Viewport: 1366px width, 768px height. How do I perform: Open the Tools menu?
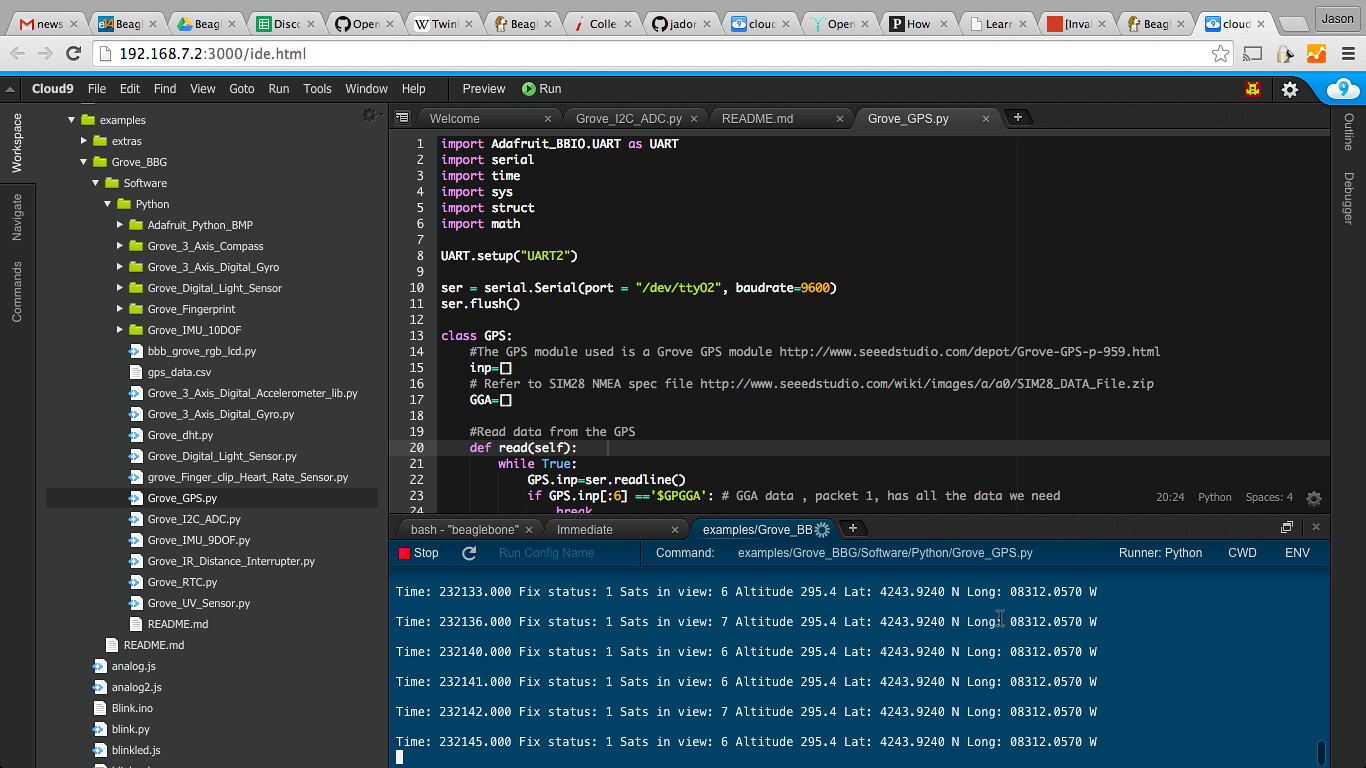317,89
